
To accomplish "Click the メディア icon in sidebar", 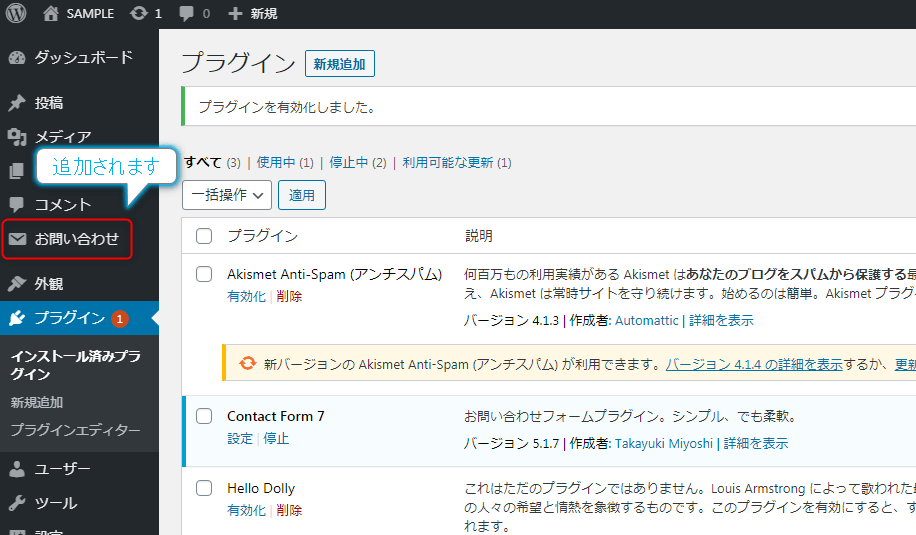I will (x=17, y=137).
